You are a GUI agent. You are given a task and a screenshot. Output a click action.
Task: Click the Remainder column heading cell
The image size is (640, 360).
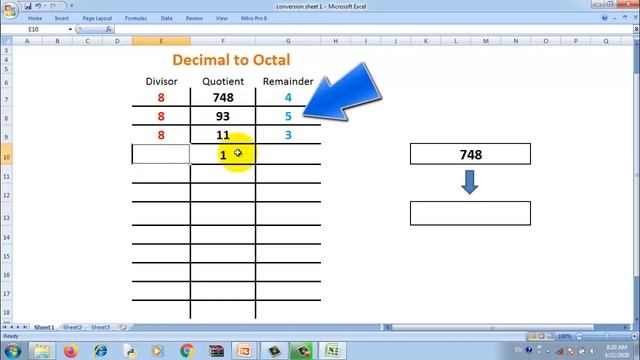tap(288, 81)
